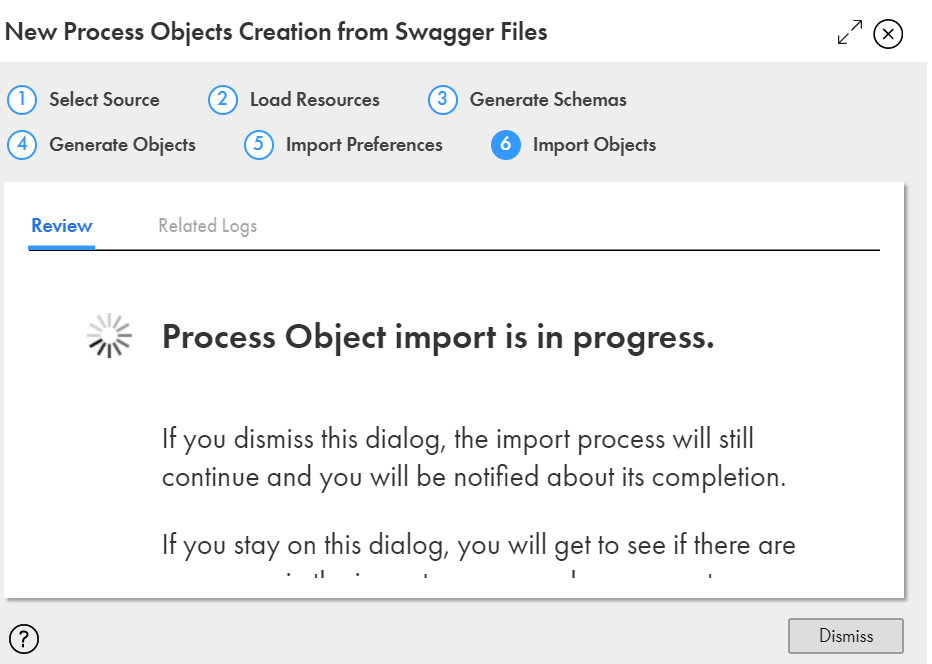Click the Import Objects step label
This screenshot has height=664, width=932.
[594, 145]
